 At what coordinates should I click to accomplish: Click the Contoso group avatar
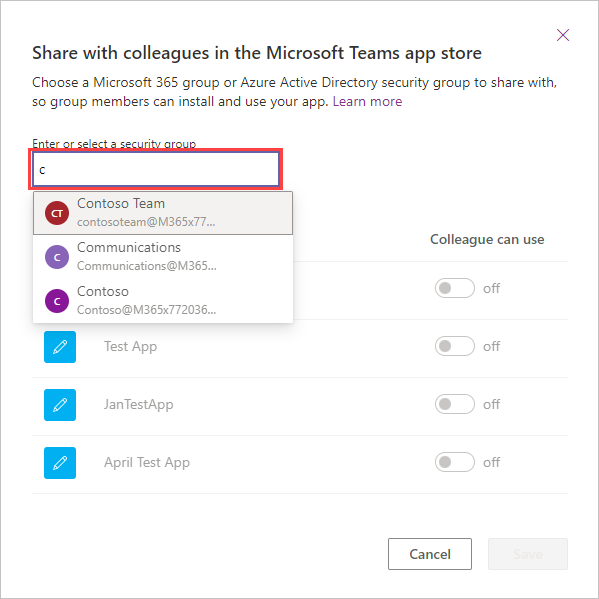click(57, 301)
